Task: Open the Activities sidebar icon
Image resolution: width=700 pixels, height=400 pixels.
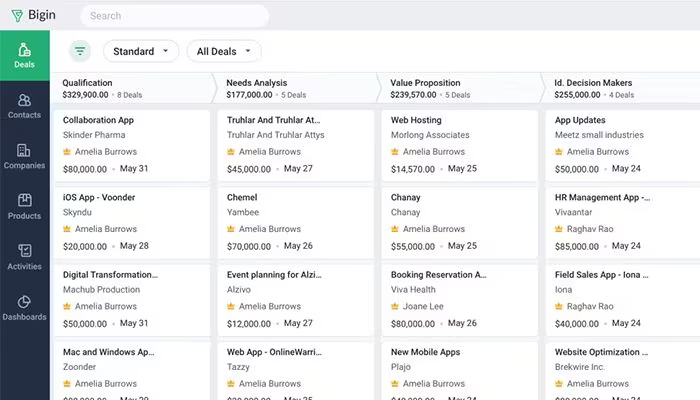Action: point(25,250)
